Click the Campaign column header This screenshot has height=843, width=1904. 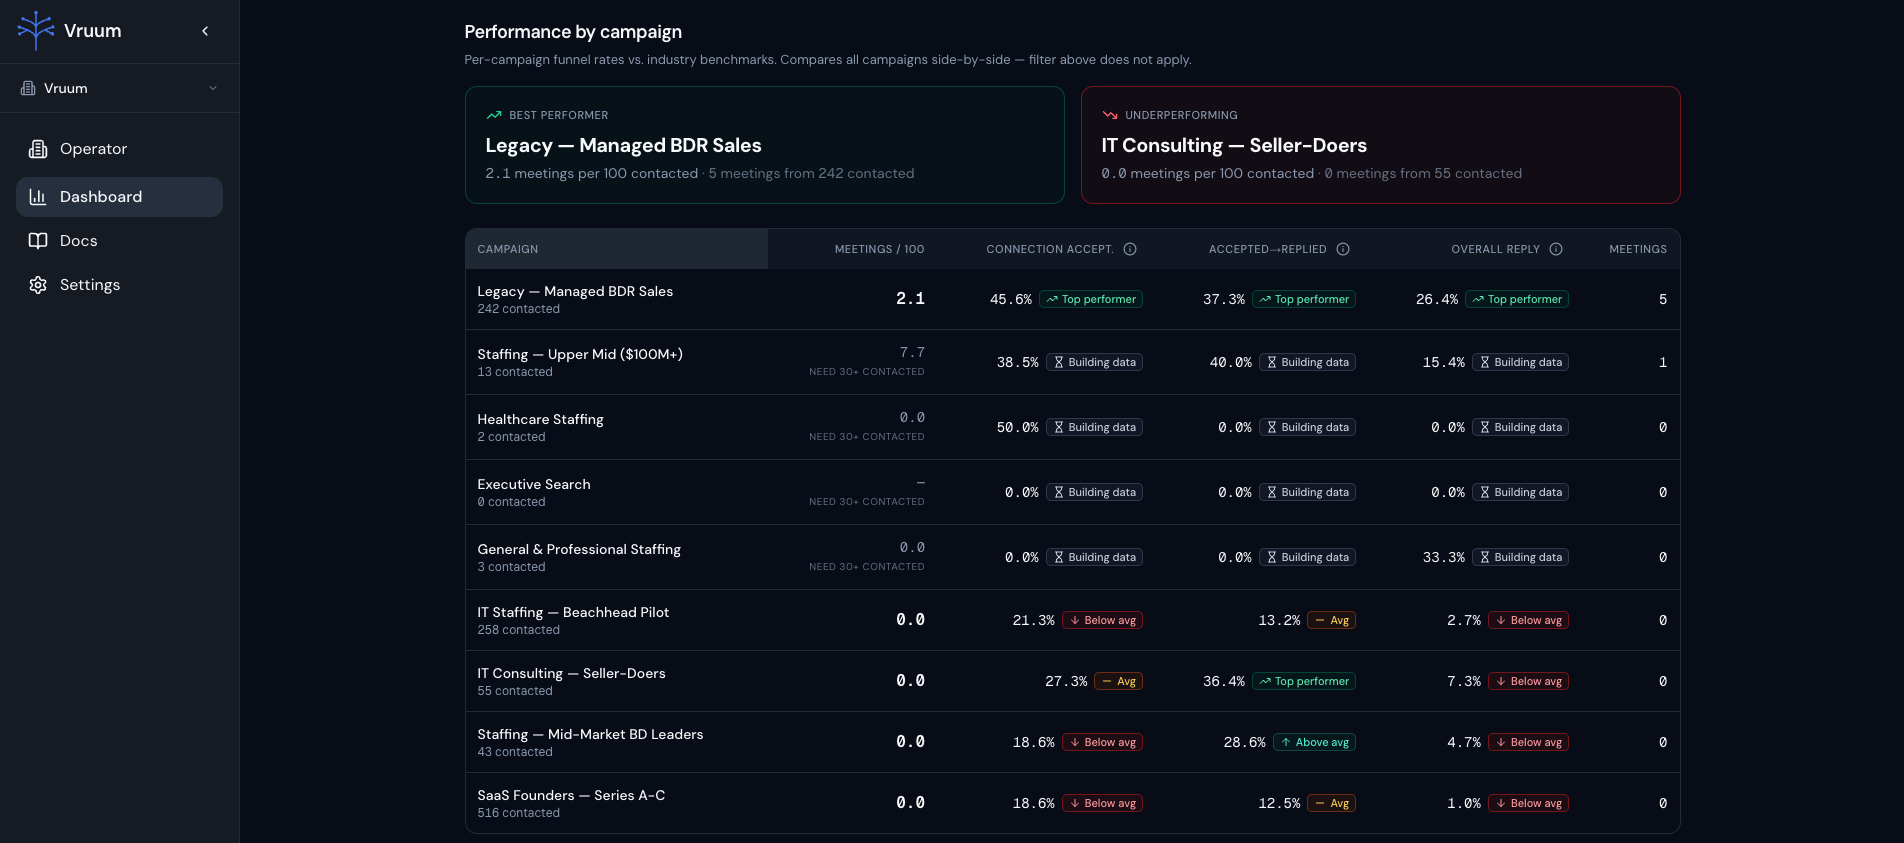pyautogui.click(x=508, y=249)
